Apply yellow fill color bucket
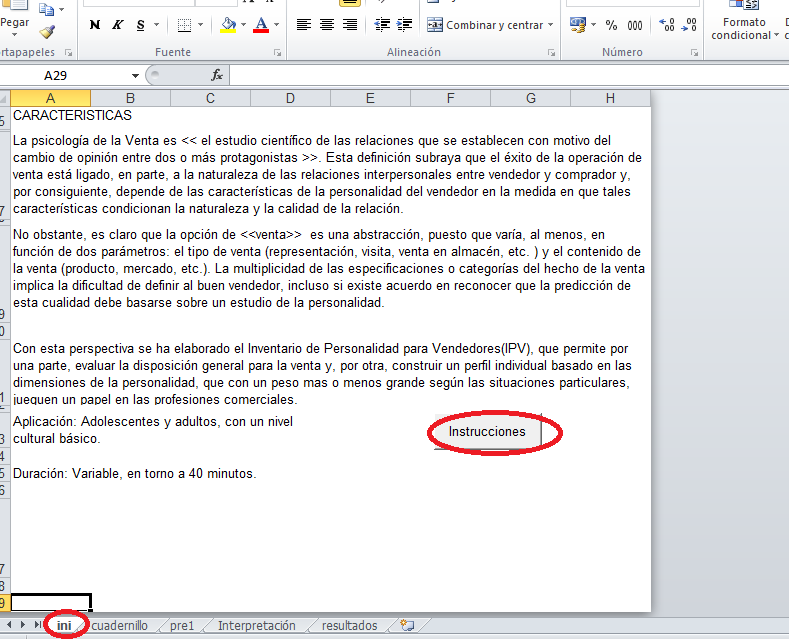The image size is (789, 639). tap(228, 25)
